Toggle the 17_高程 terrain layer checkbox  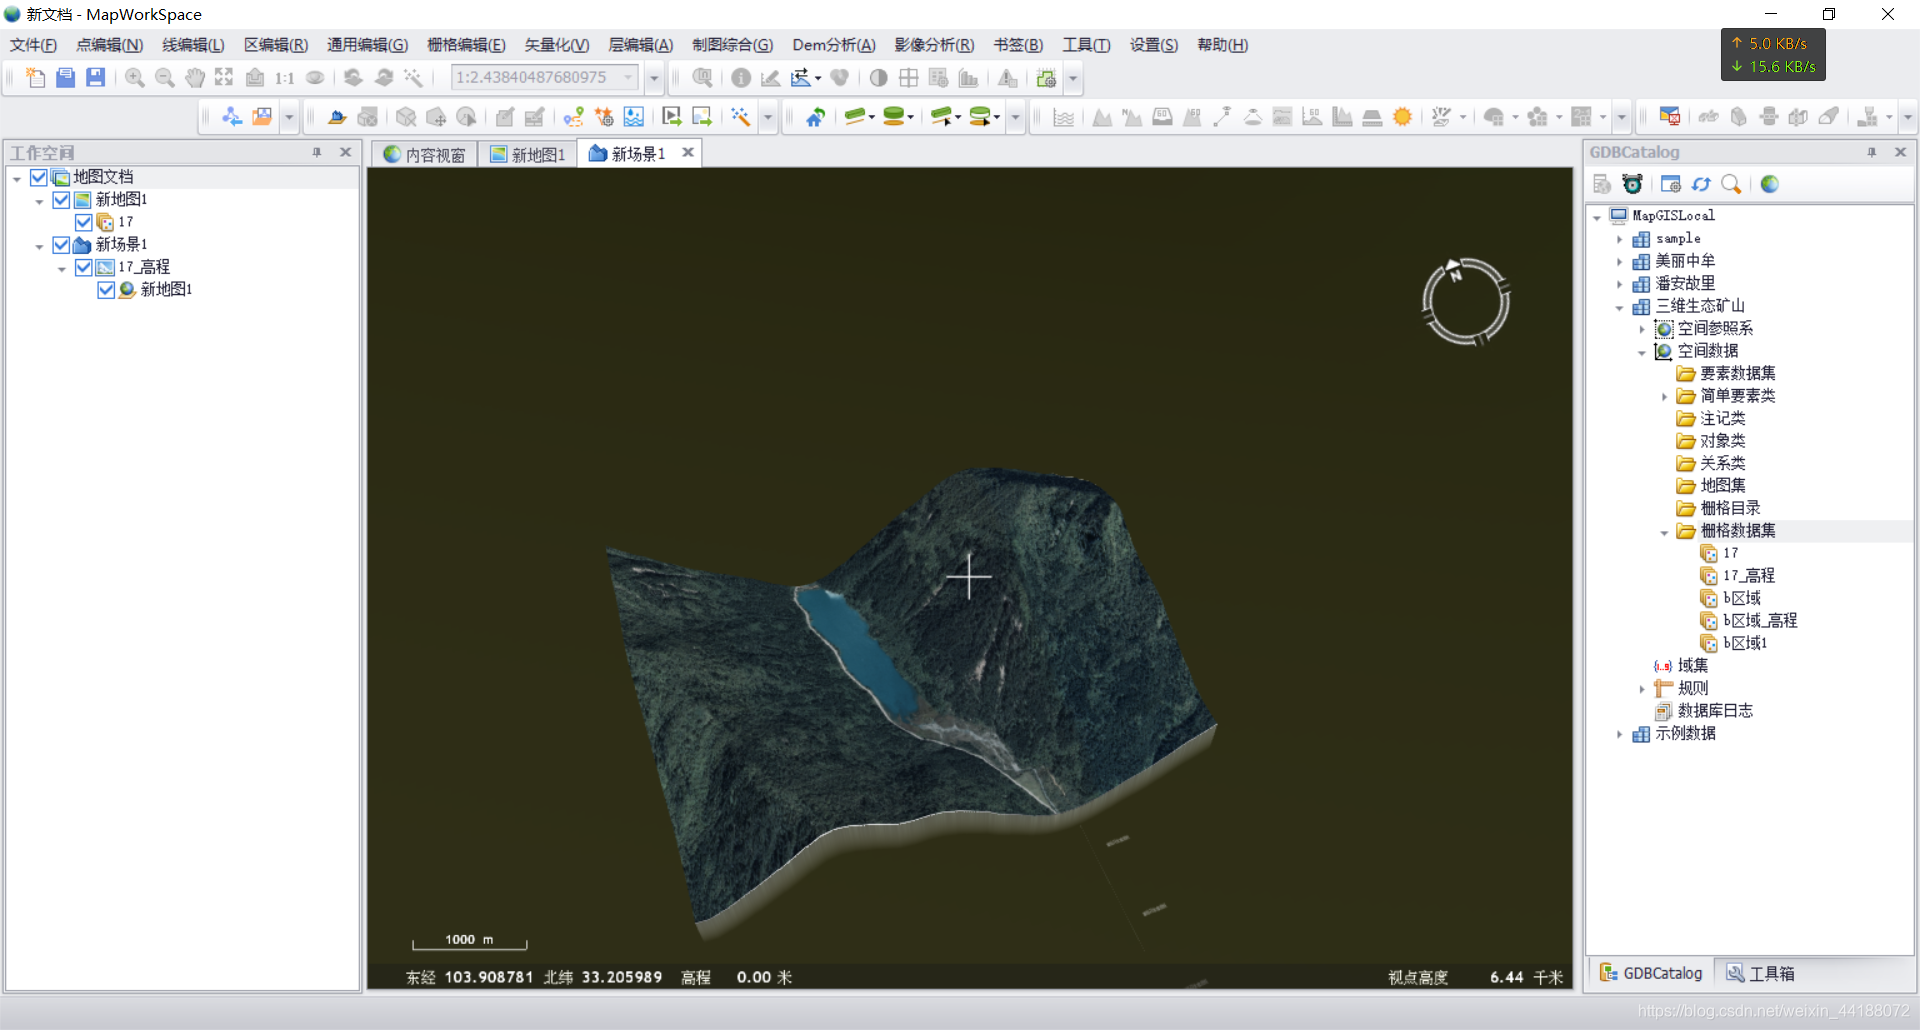84,267
